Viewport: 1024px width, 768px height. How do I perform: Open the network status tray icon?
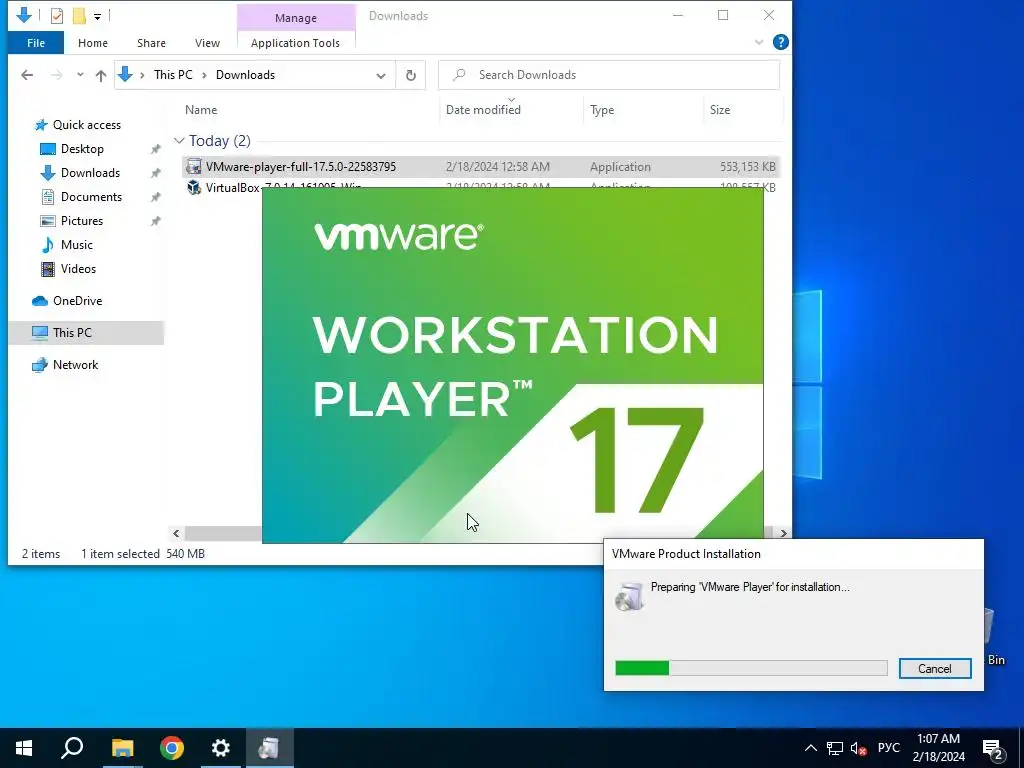point(835,748)
